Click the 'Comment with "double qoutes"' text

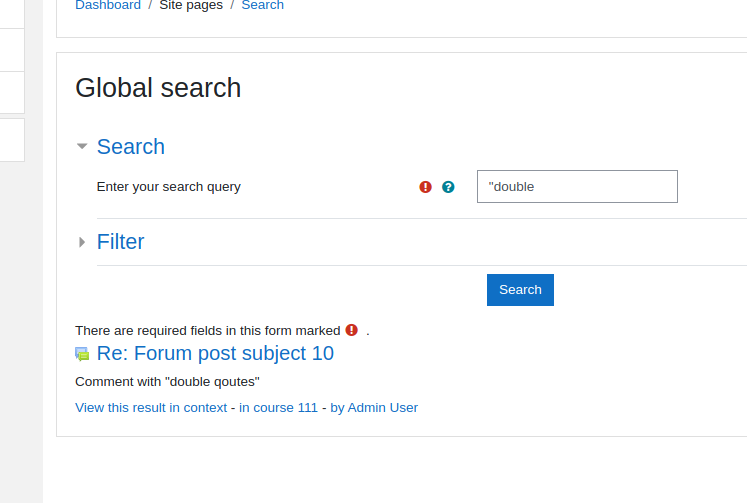[167, 382]
